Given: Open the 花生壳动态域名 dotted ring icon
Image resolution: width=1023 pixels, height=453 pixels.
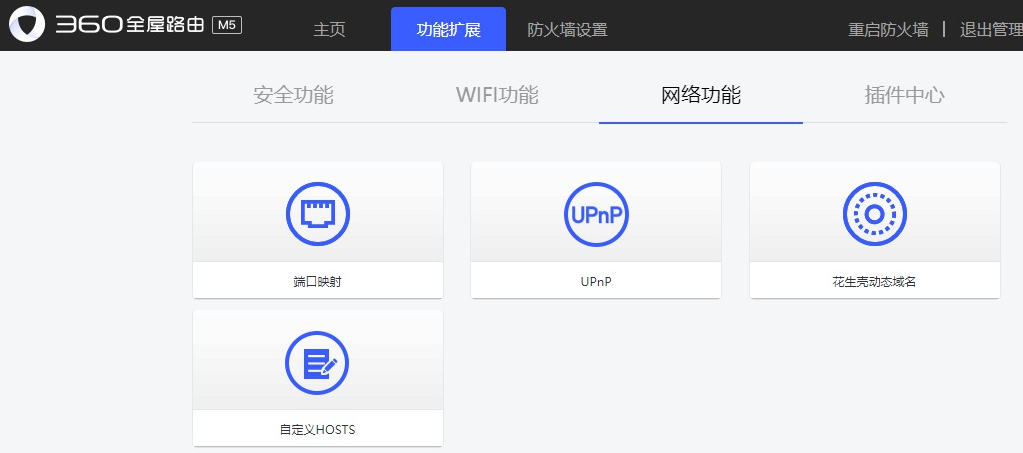Looking at the screenshot, I should [874, 214].
